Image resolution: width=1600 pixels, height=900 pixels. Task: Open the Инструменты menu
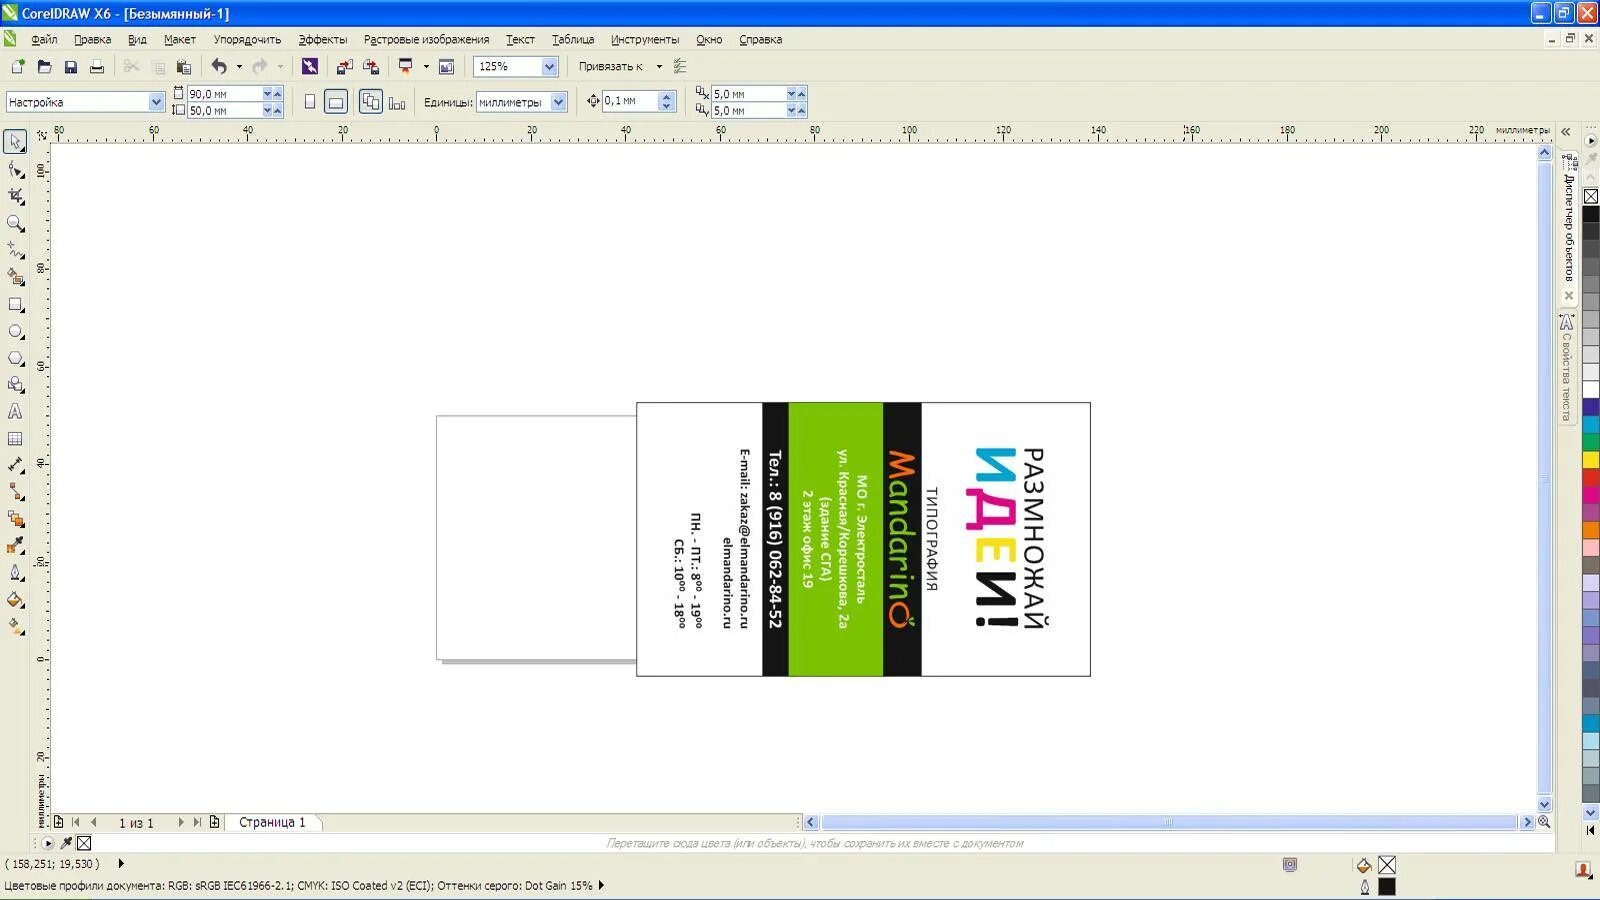(645, 40)
